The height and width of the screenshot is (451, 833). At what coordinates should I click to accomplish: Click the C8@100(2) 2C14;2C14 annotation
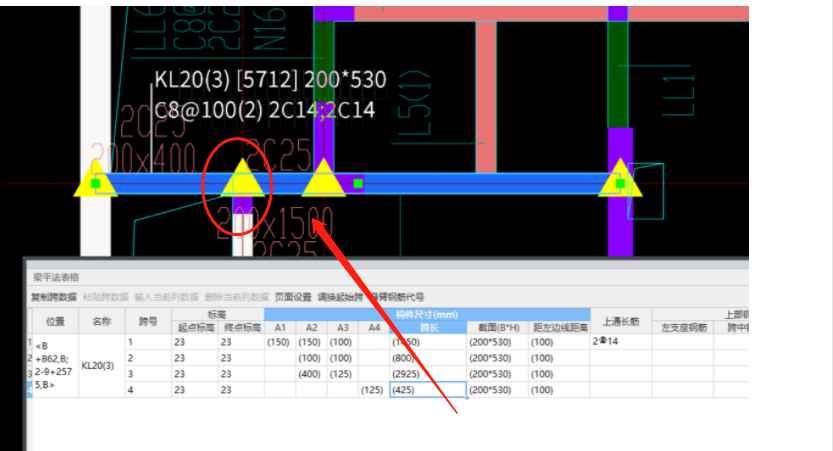tap(265, 110)
